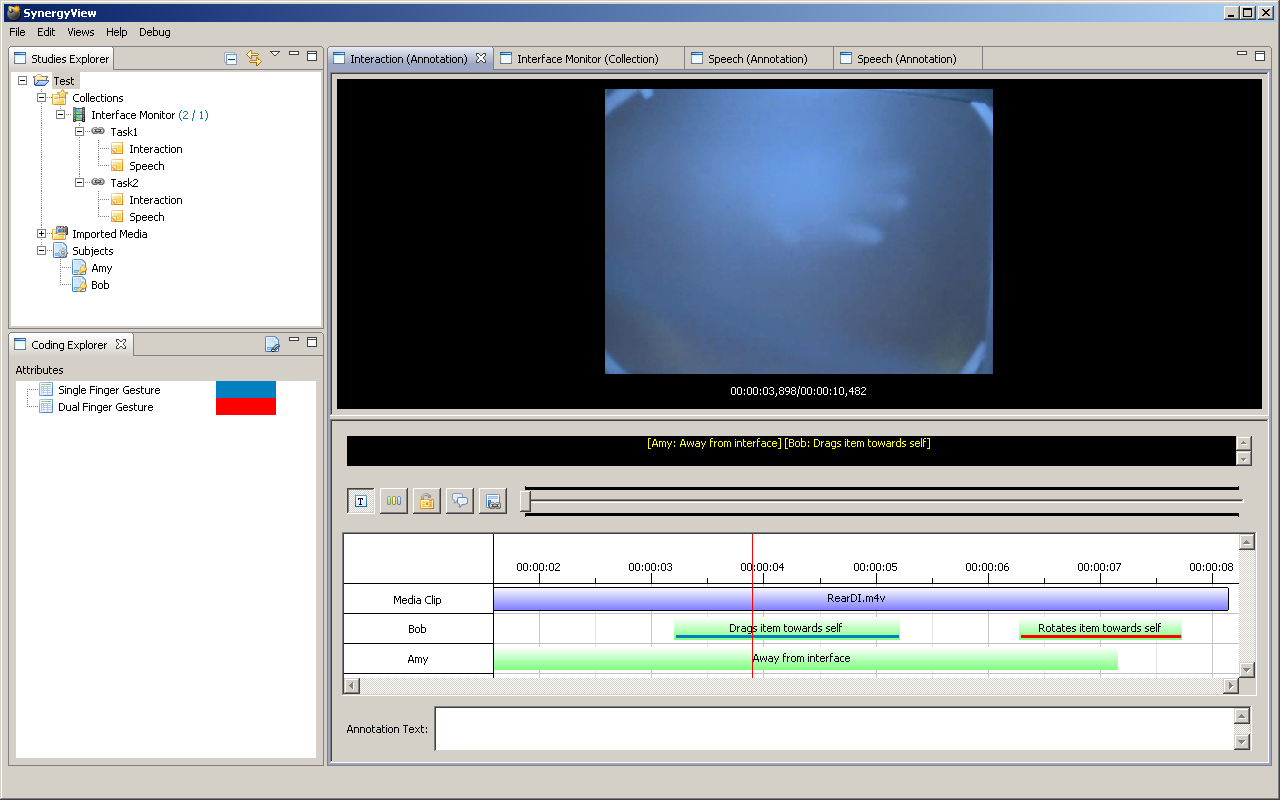Expand the Imported Media tree node
The height and width of the screenshot is (800, 1280).
pos(42,234)
